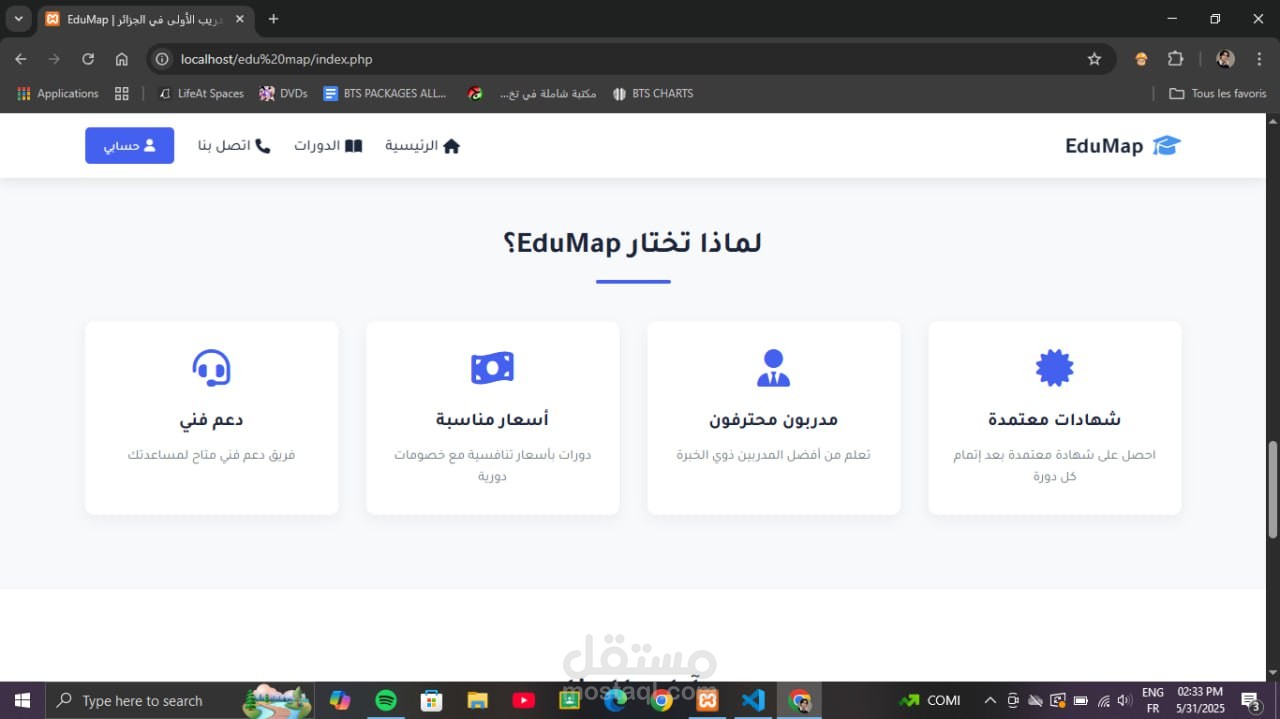This screenshot has height=719, width=1280.
Task: Open Google Classroom from the taskbar
Action: [569, 700]
